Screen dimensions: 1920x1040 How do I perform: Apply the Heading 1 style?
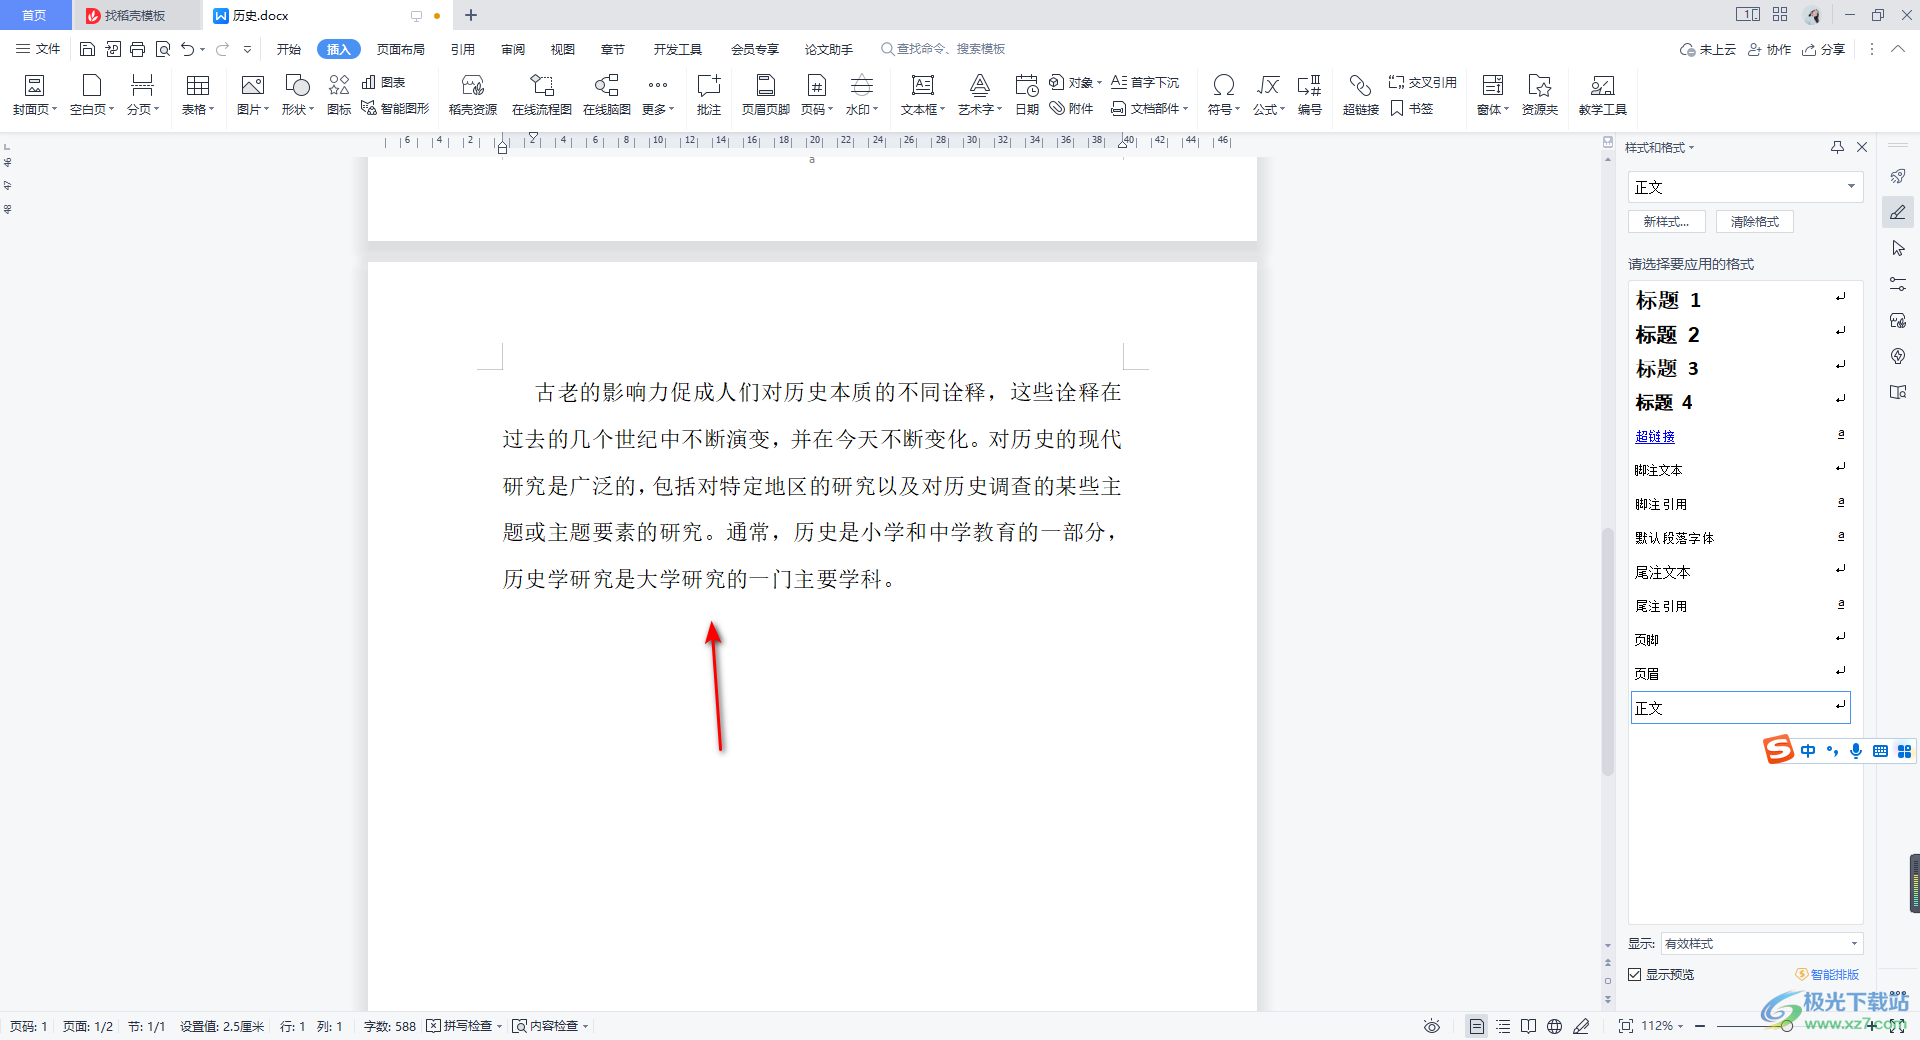(x=1741, y=300)
